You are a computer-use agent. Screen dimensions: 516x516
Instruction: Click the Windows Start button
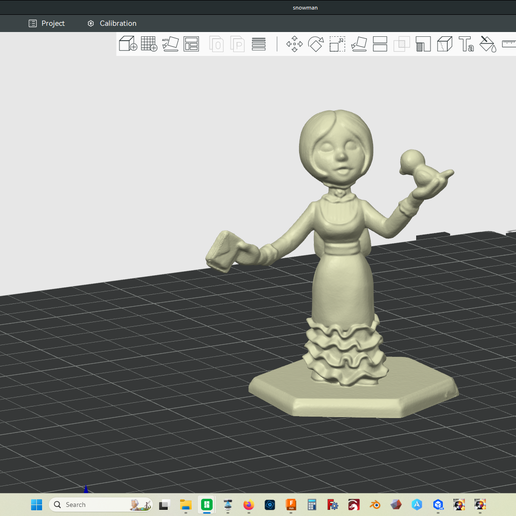tap(37, 505)
